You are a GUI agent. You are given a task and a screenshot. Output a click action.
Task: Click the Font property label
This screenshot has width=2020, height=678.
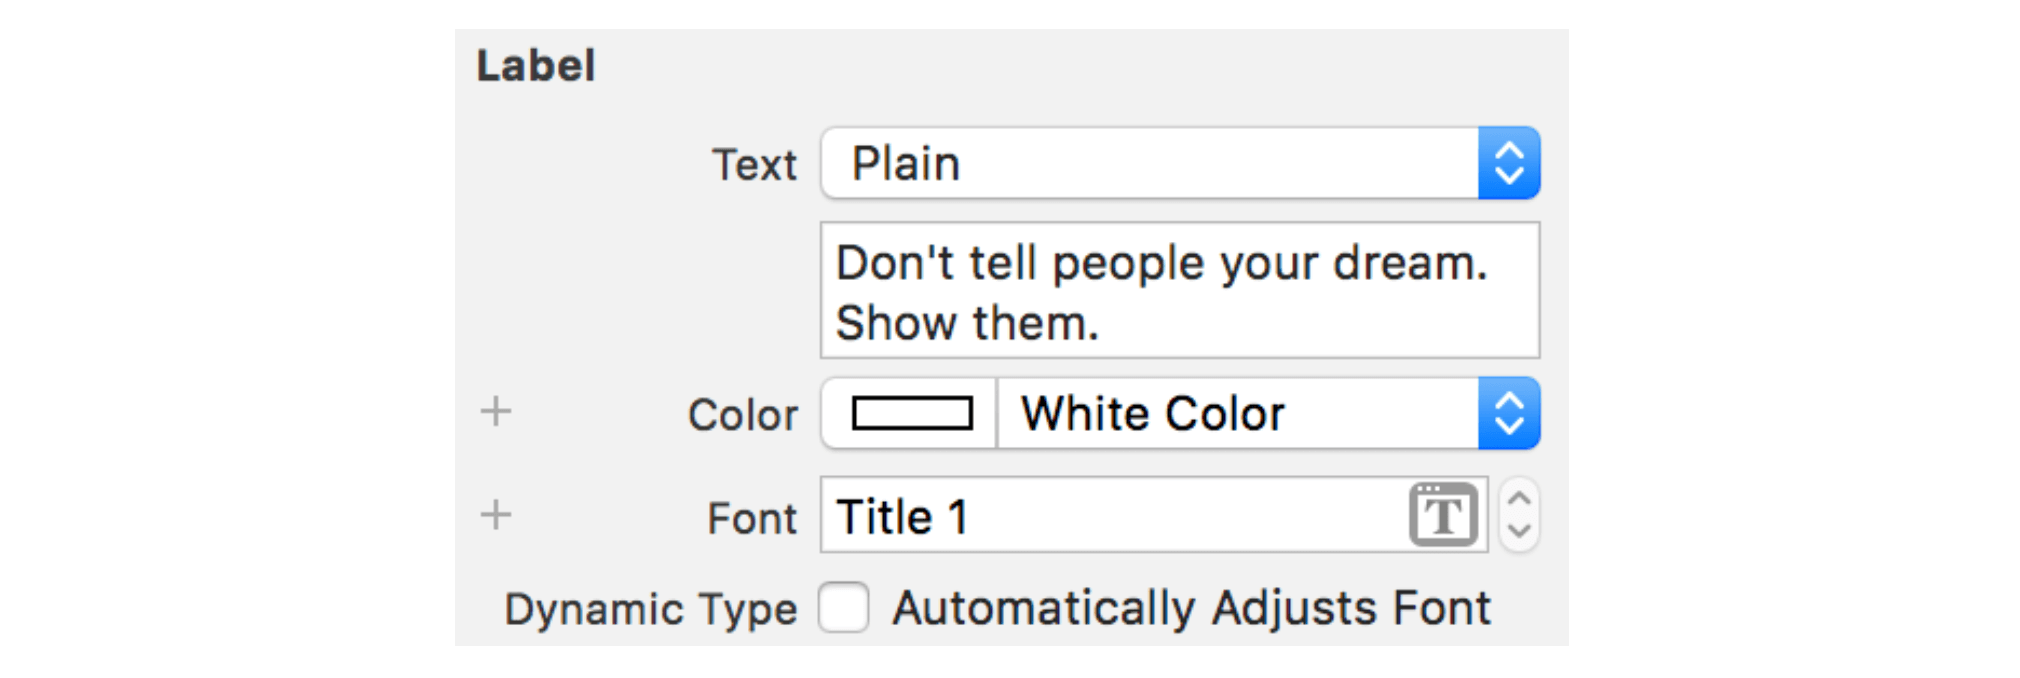tap(752, 518)
